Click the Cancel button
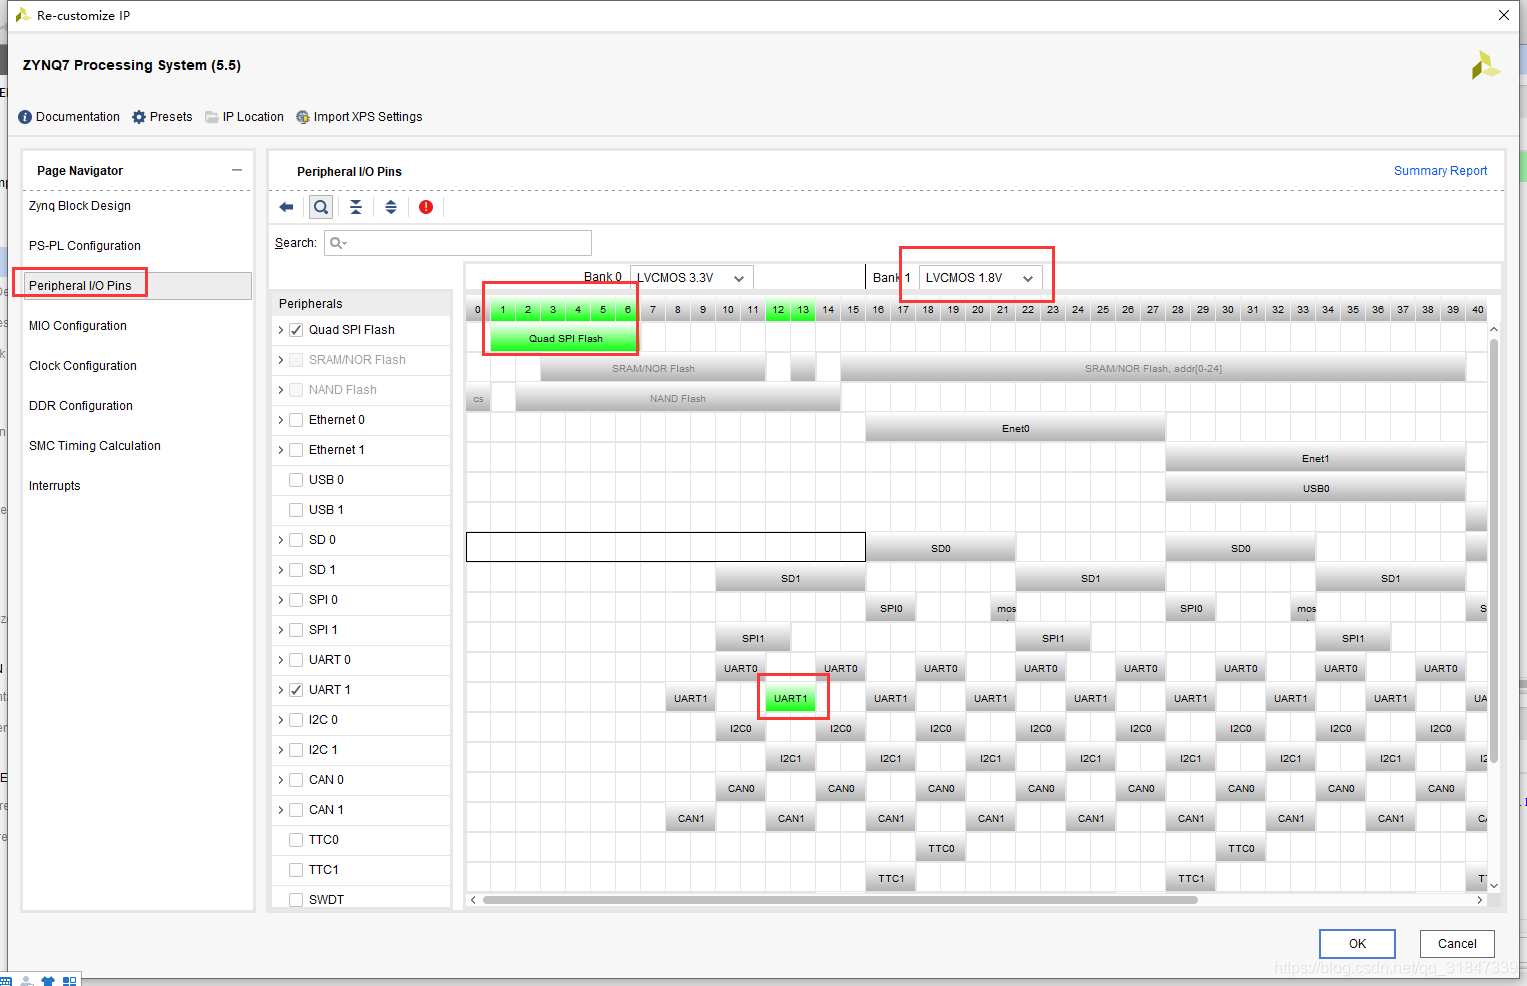Viewport: 1527px width, 986px height. pos(1457,944)
